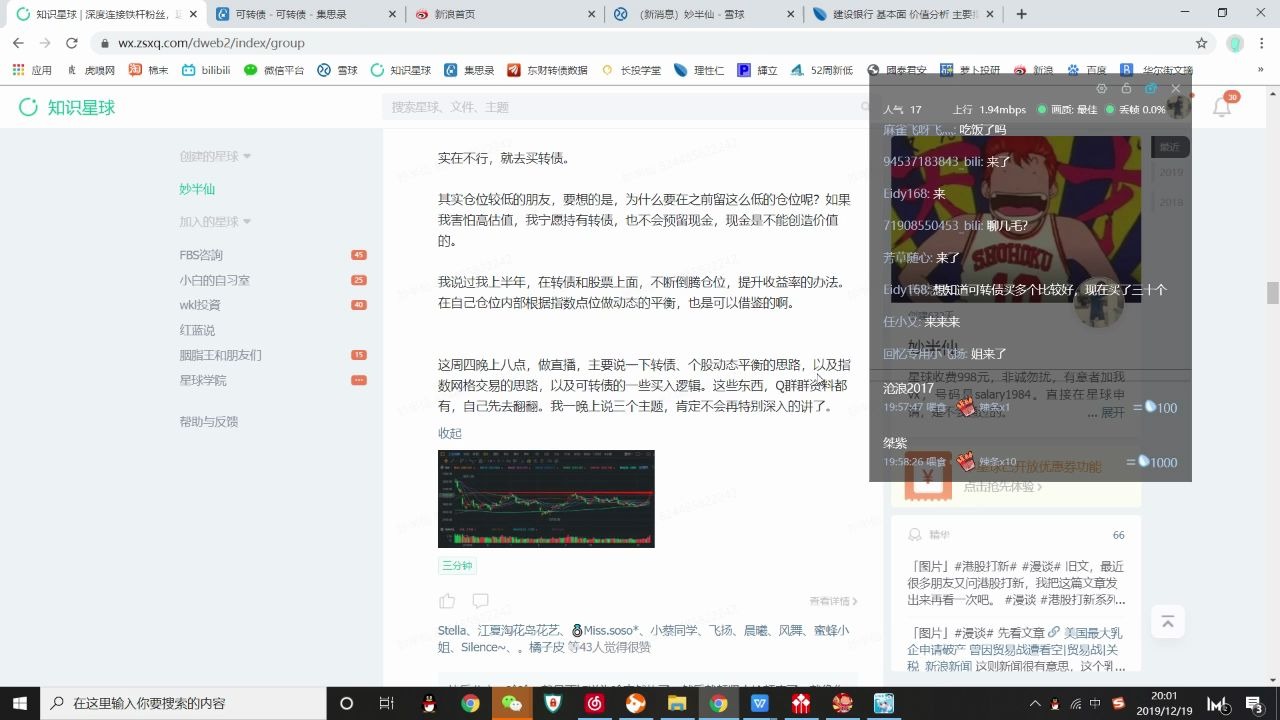The width and height of the screenshot is (1280, 720).
Task: Open the wkl投资 planet
Action: (200, 305)
